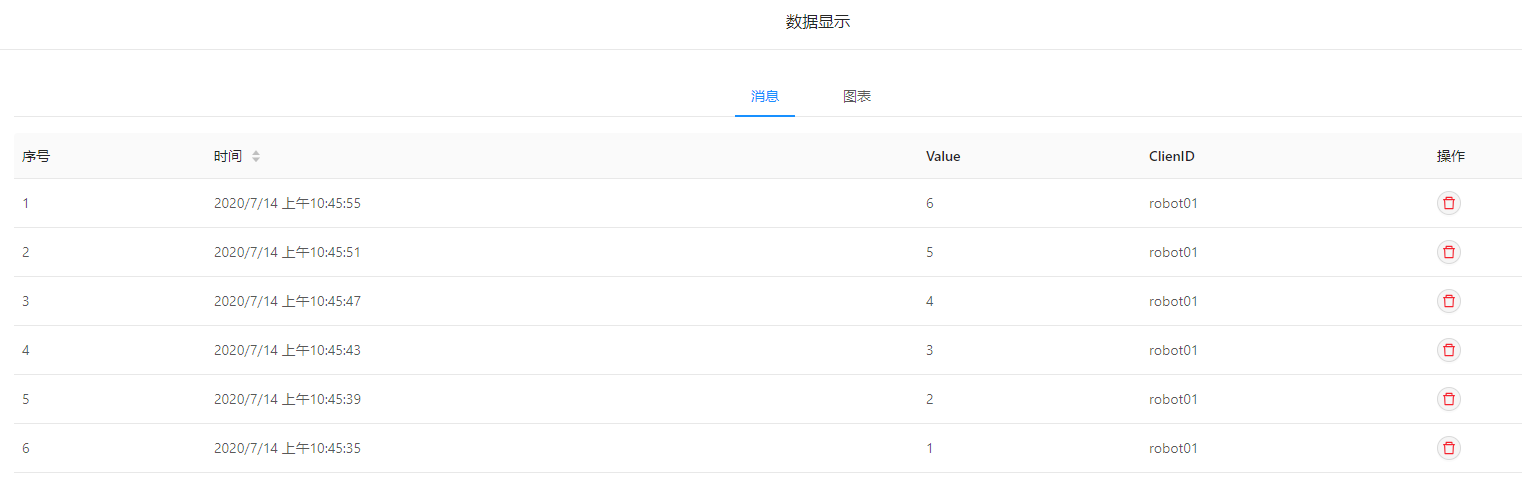The height and width of the screenshot is (492, 1522).
Task: Delete the 10:45:39 message entry
Action: 1448,399
